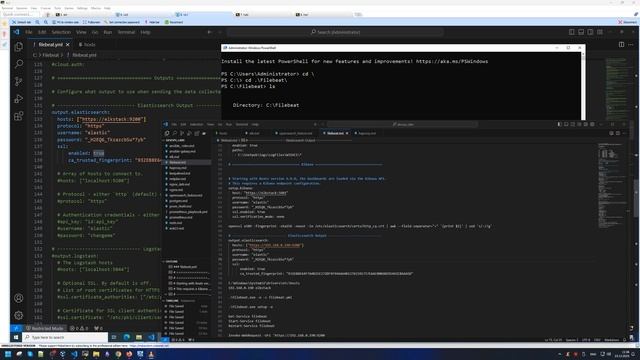Close the active filebeat.yml tab in small VS Code
The width and height of the screenshot is (640, 360).
click(x=347, y=133)
